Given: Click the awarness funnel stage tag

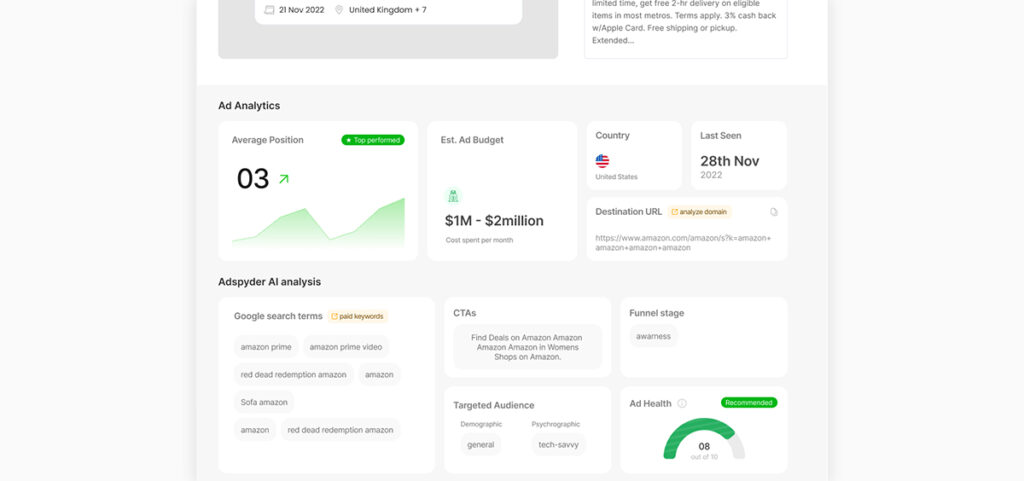Looking at the screenshot, I should click(653, 337).
